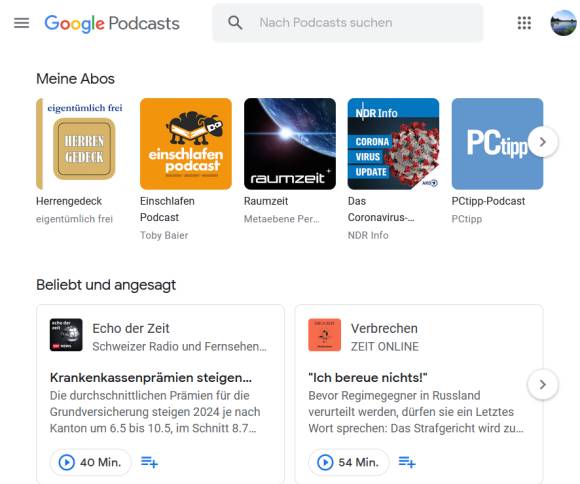Image resolution: width=580 pixels, height=484 pixels.
Task: Open the PCtipp podcast cover
Action: tap(497, 144)
